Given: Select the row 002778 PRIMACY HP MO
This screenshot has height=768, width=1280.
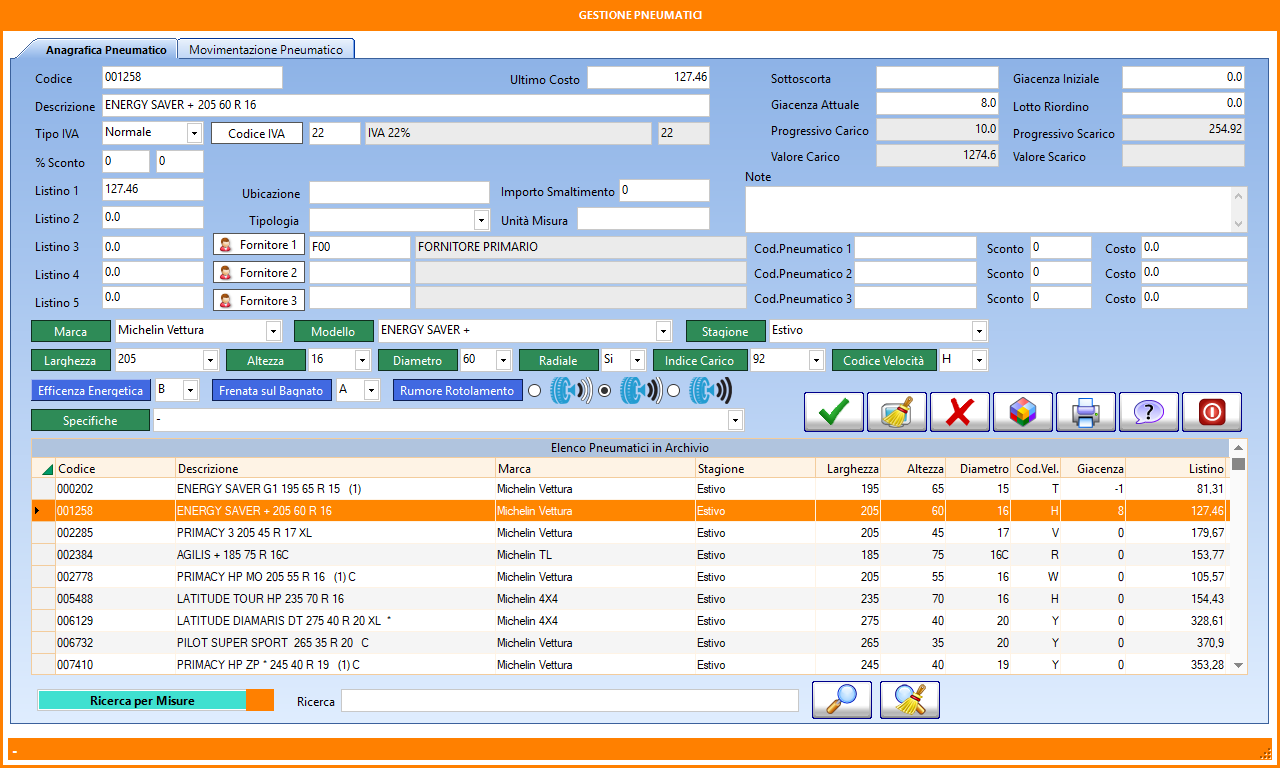Looking at the screenshot, I should click(630, 577).
